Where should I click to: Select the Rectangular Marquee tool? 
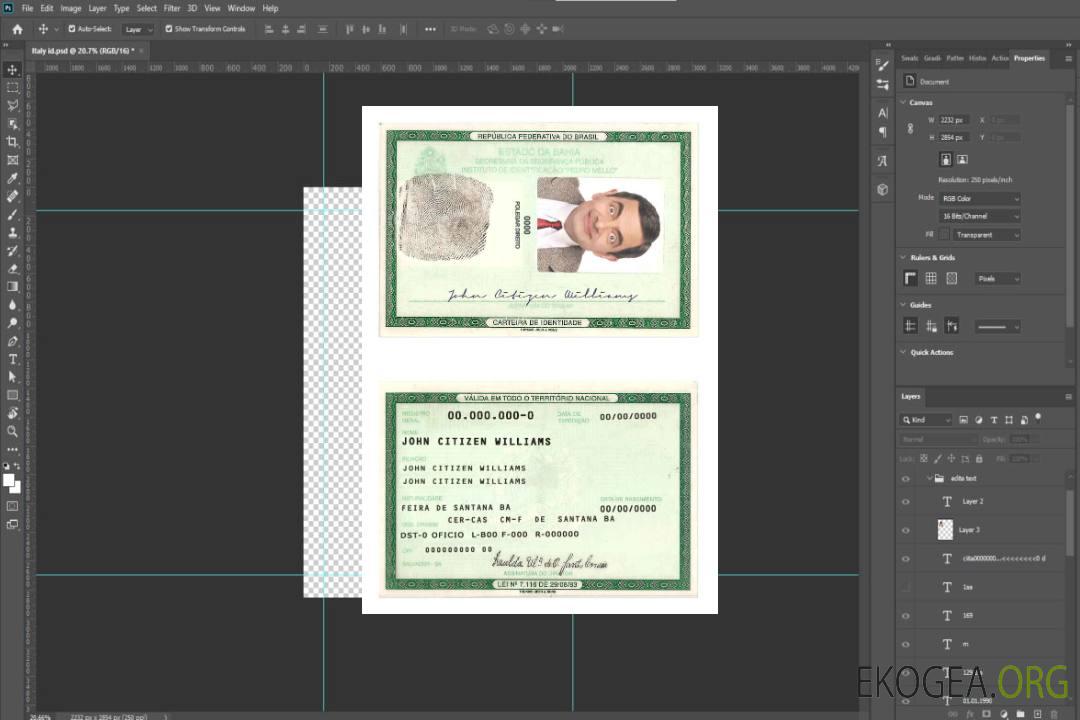(12, 88)
